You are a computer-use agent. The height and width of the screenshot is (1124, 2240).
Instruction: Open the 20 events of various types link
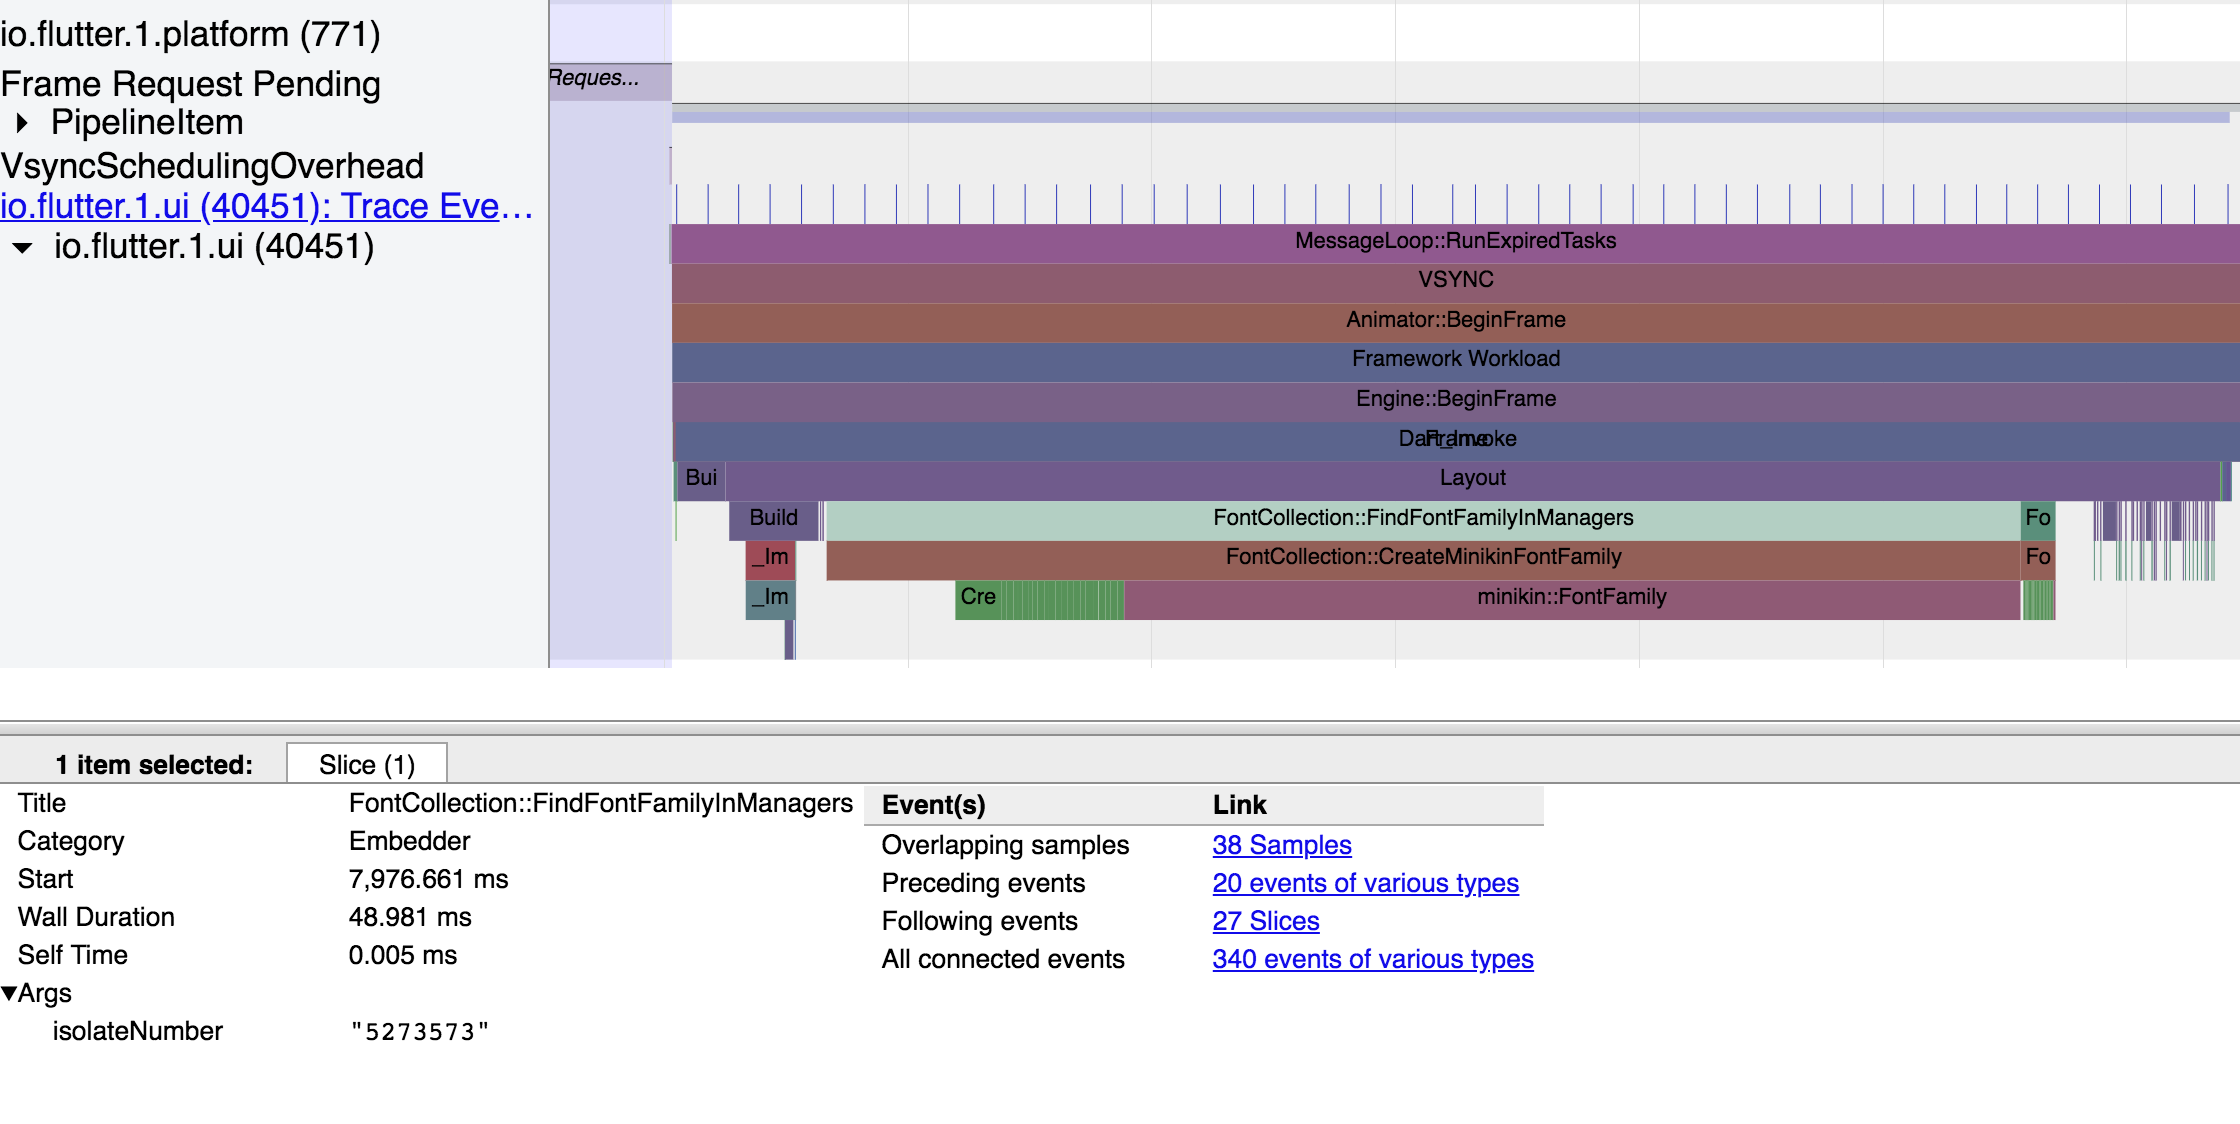click(x=1365, y=883)
